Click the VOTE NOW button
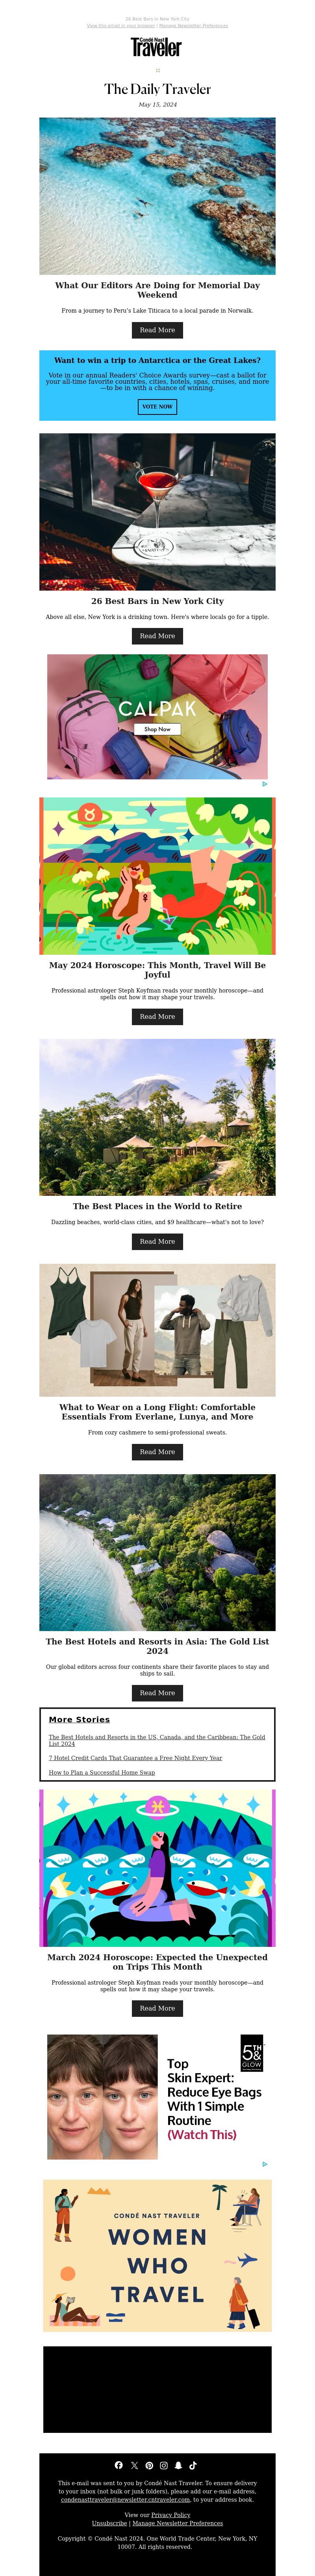 (x=157, y=407)
